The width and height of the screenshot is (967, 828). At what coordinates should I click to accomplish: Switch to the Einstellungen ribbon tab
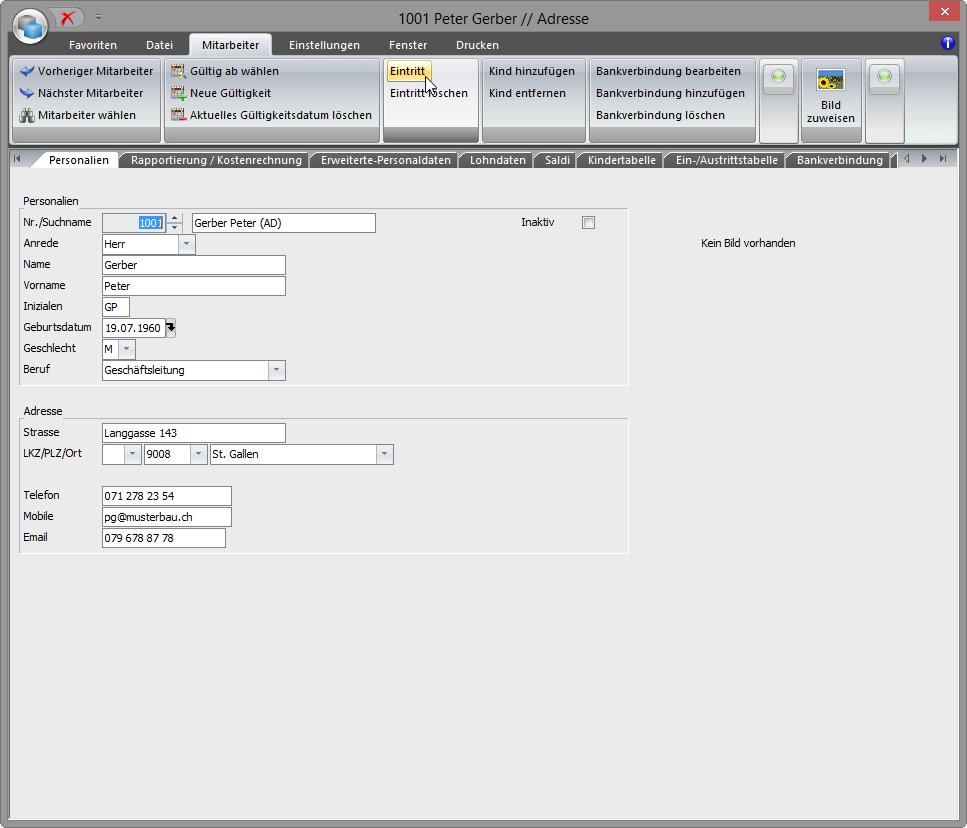pyautogui.click(x=324, y=45)
